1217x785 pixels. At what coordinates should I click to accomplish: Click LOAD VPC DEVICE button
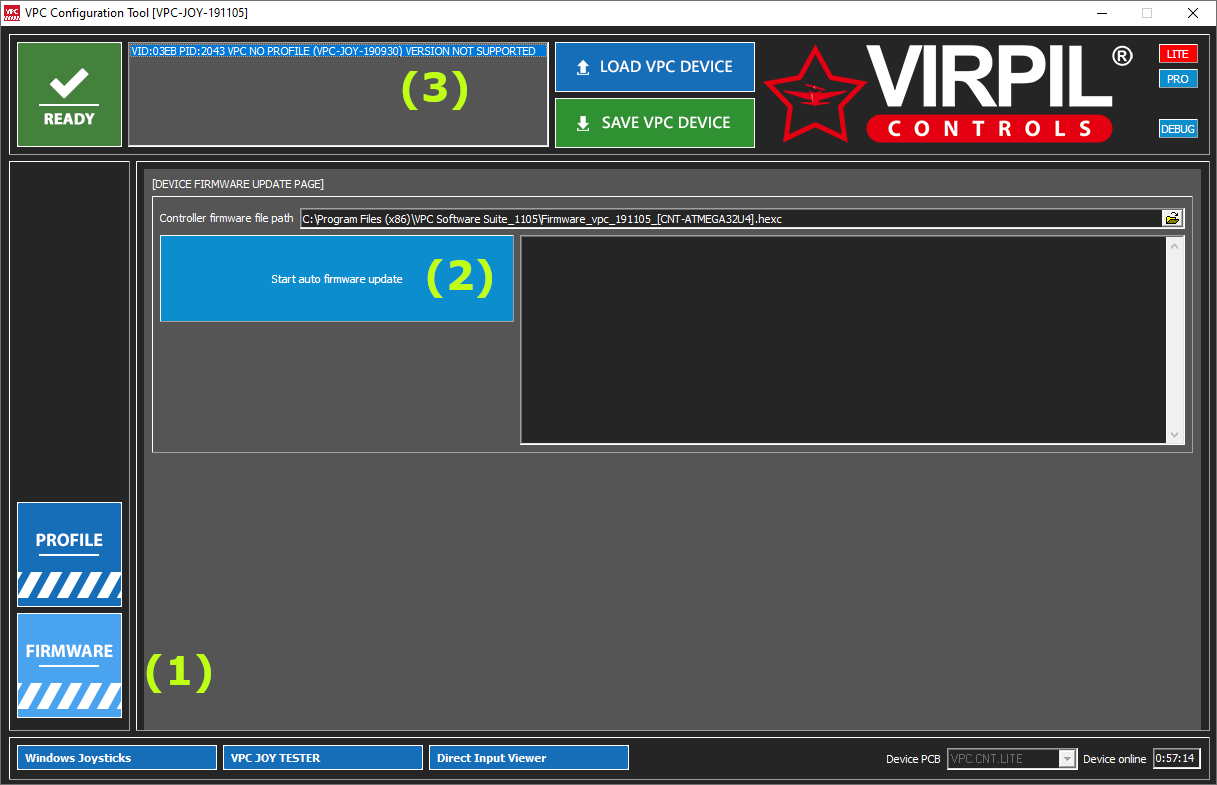[x=655, y=67]
